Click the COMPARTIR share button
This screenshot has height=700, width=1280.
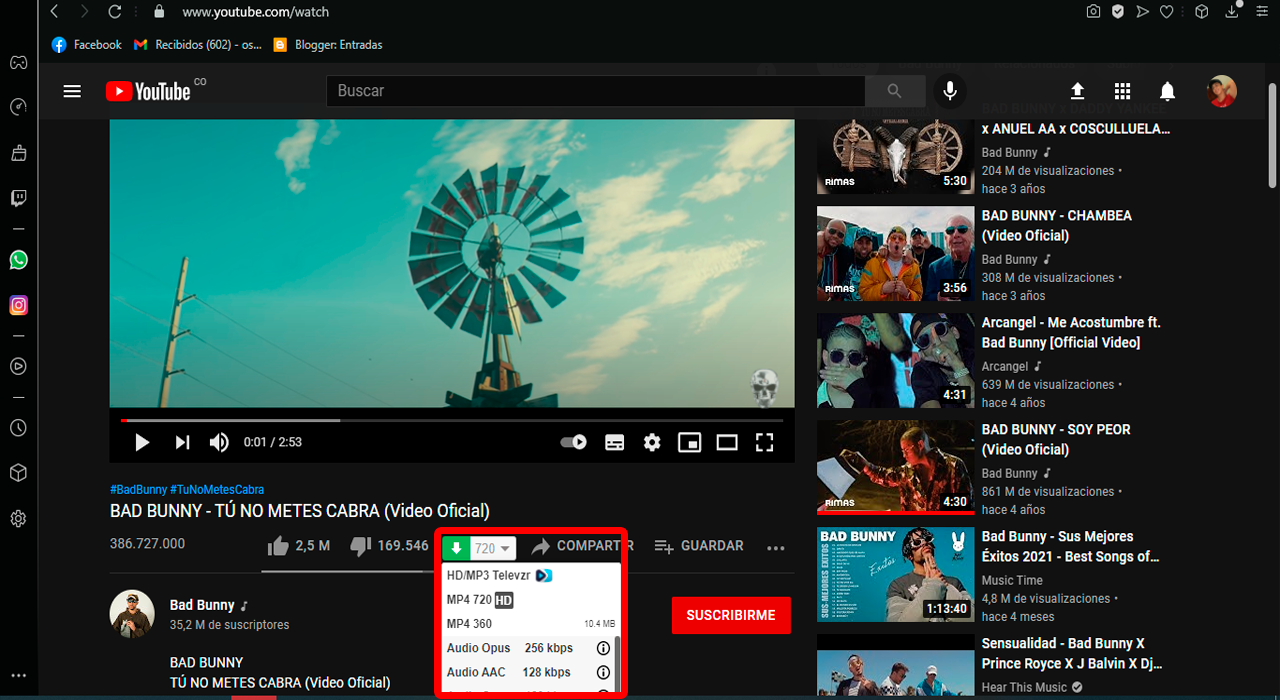coord(581,546)
